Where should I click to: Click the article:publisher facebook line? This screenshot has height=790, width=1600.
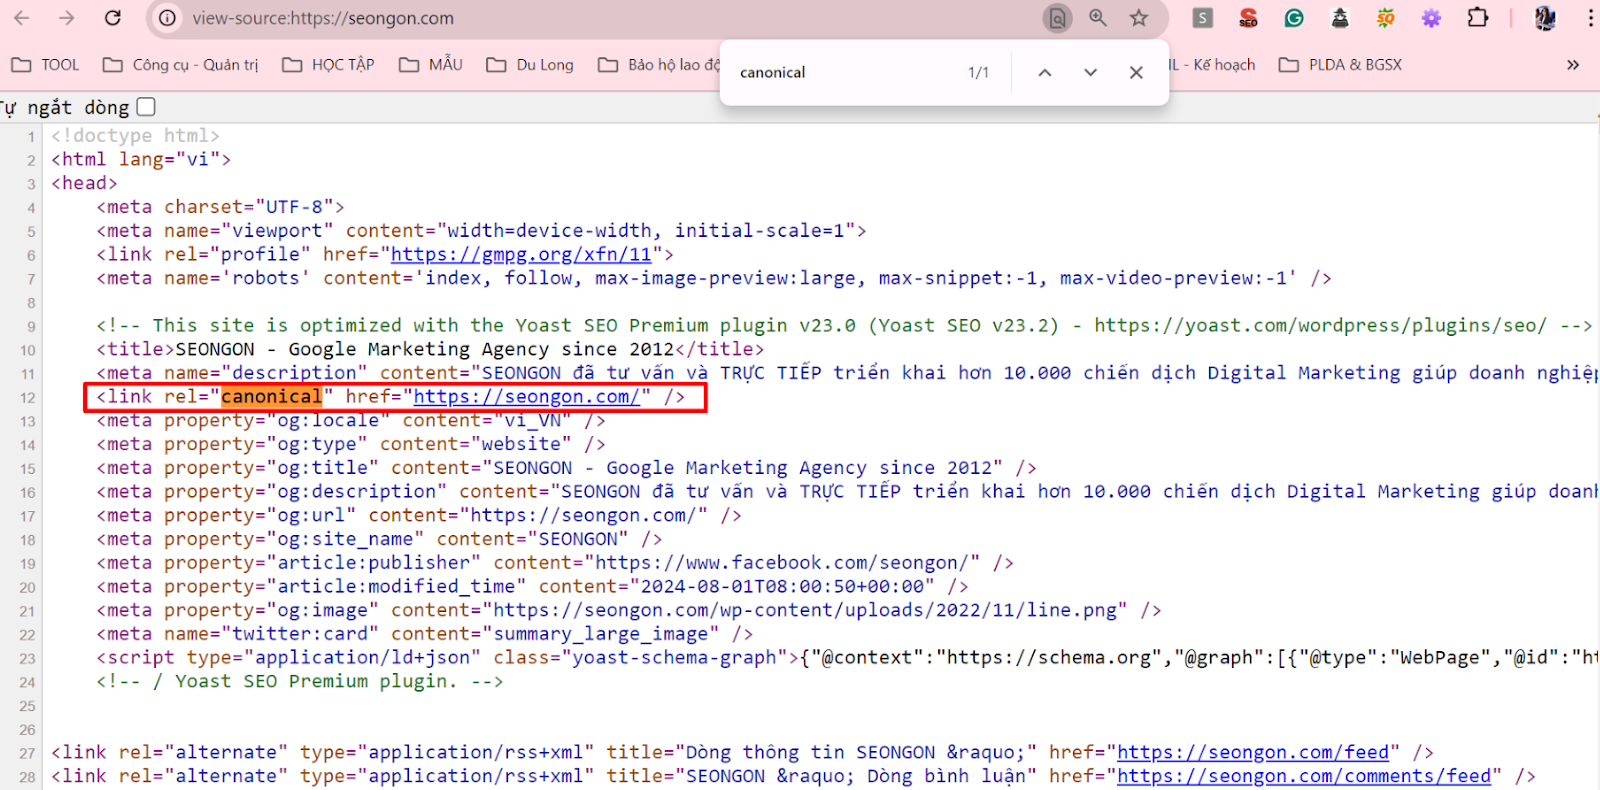point(555,563)
